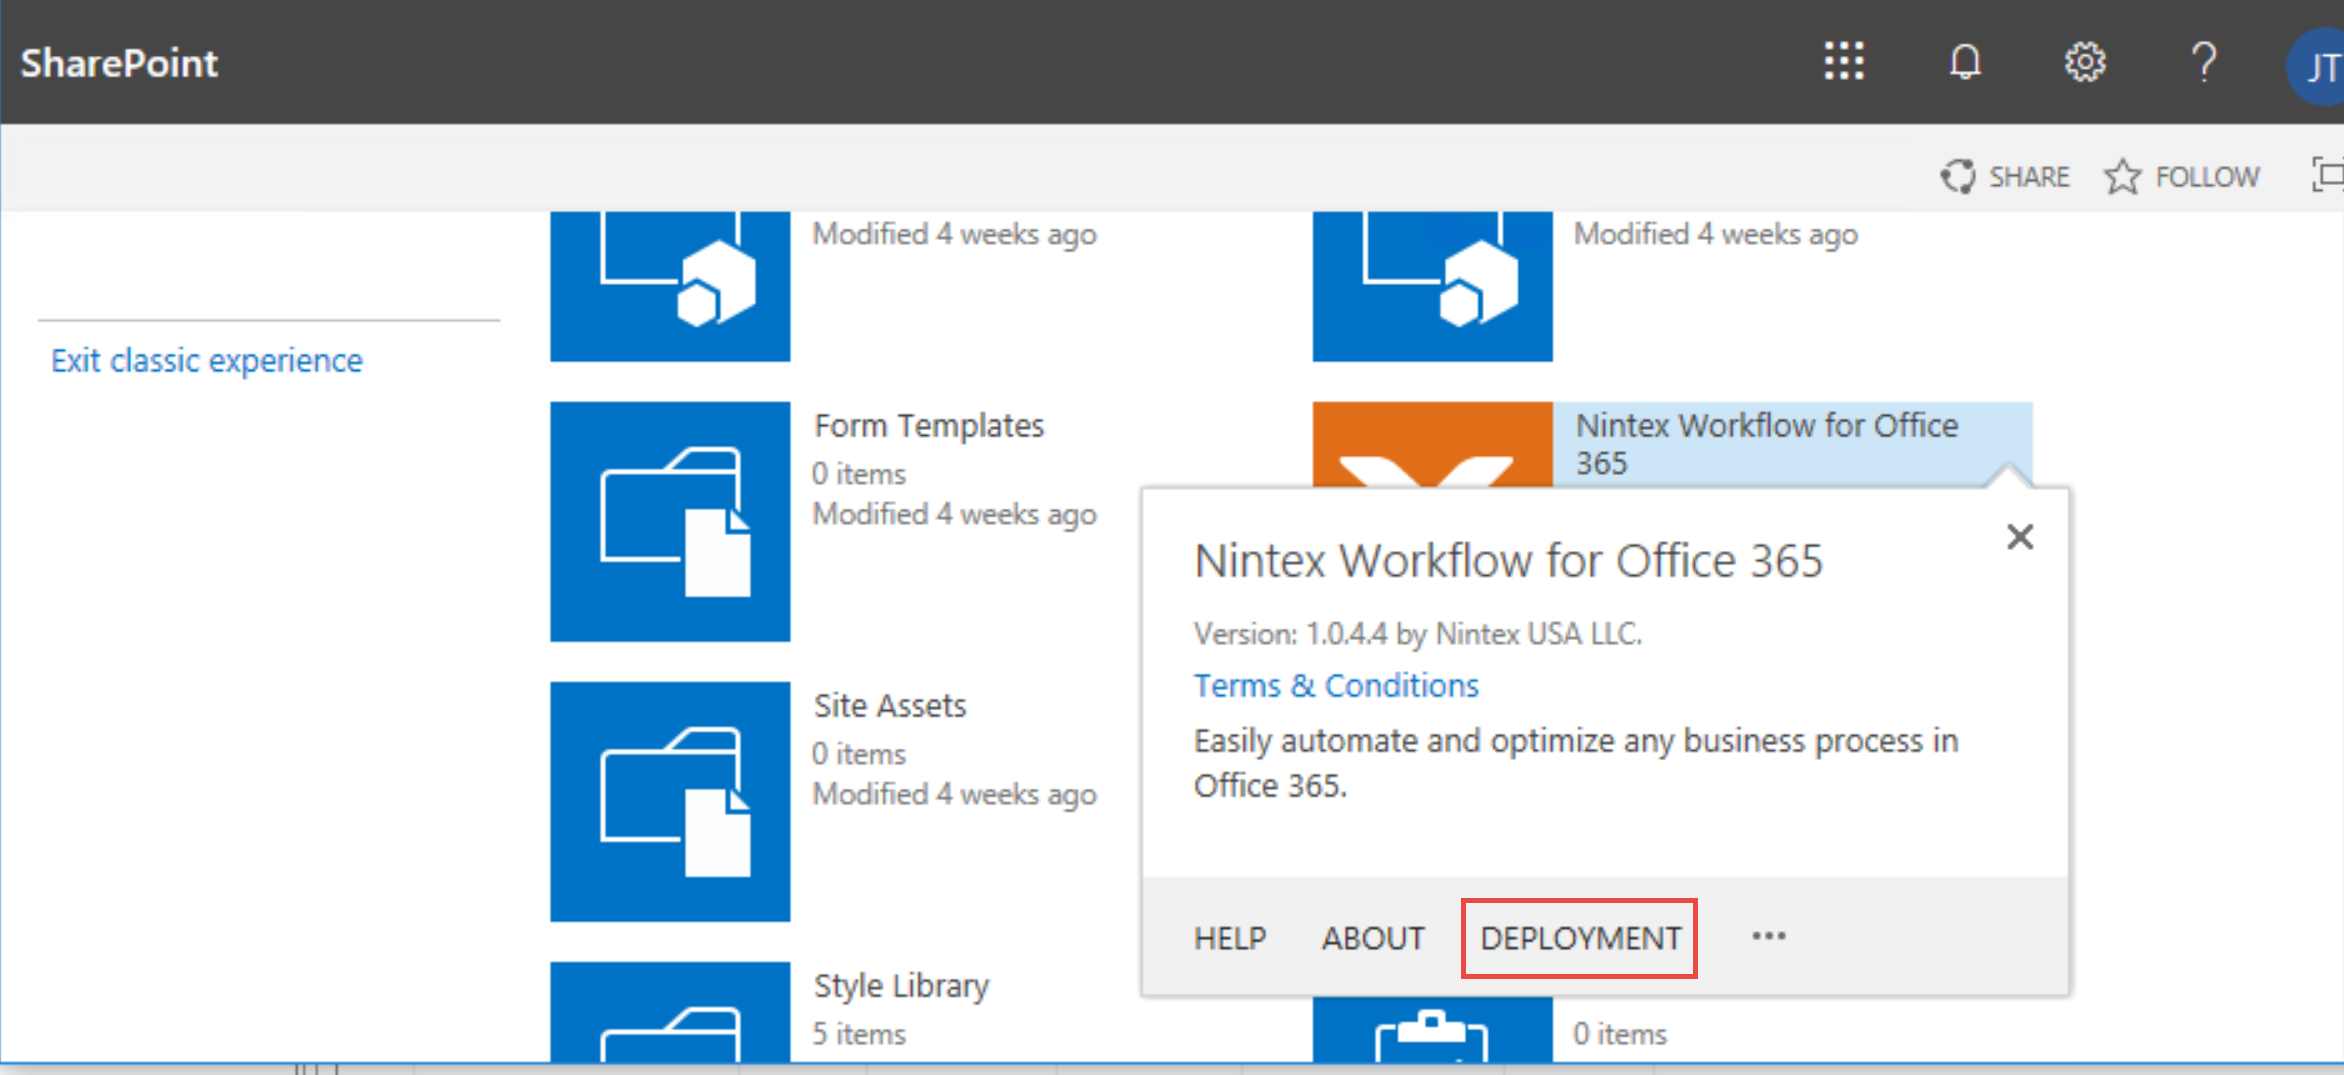This screenshot has height=1075, width=2344.
Task: Open the Site Assets listing
Action: (890, 704)
